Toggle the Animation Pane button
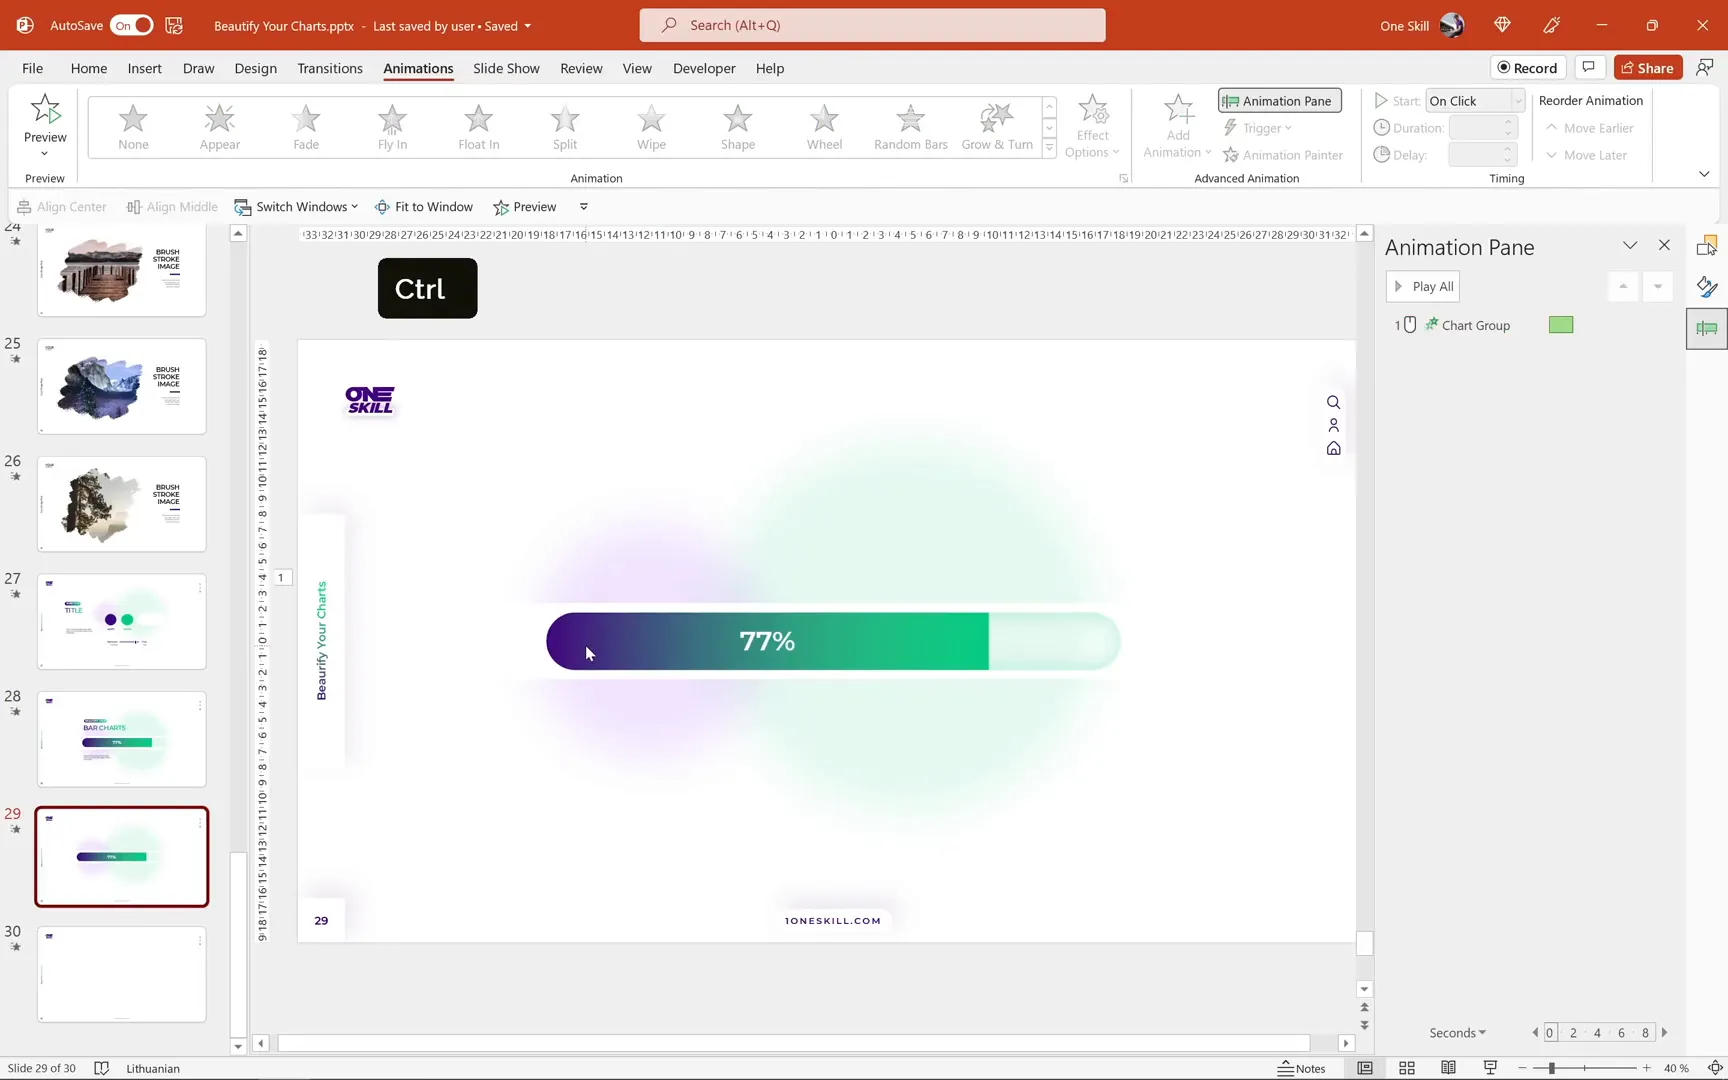This screenshot has width=1728, height=1080. (1279, 100)
